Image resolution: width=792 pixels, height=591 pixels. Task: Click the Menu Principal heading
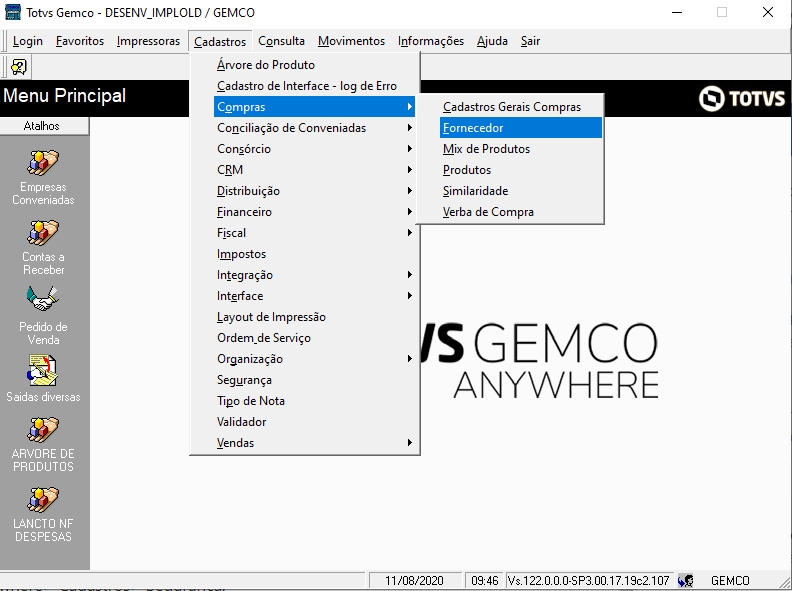click(x=65, y=95)
